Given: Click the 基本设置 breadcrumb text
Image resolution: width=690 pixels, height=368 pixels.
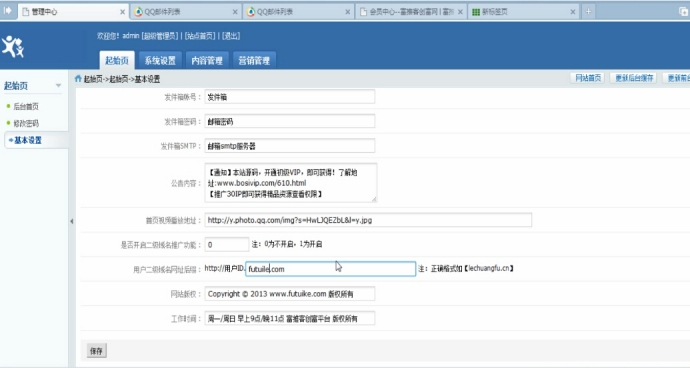Looking at the screenshot, I should click(147, 79).
